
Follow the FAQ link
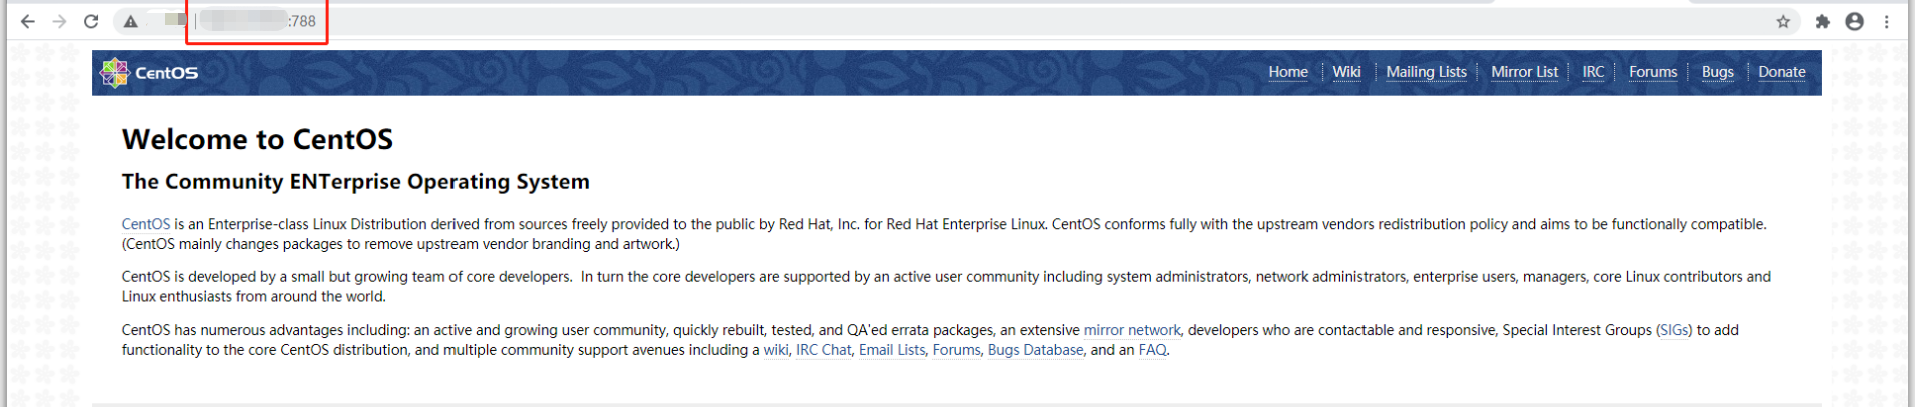coord(1152,350)
